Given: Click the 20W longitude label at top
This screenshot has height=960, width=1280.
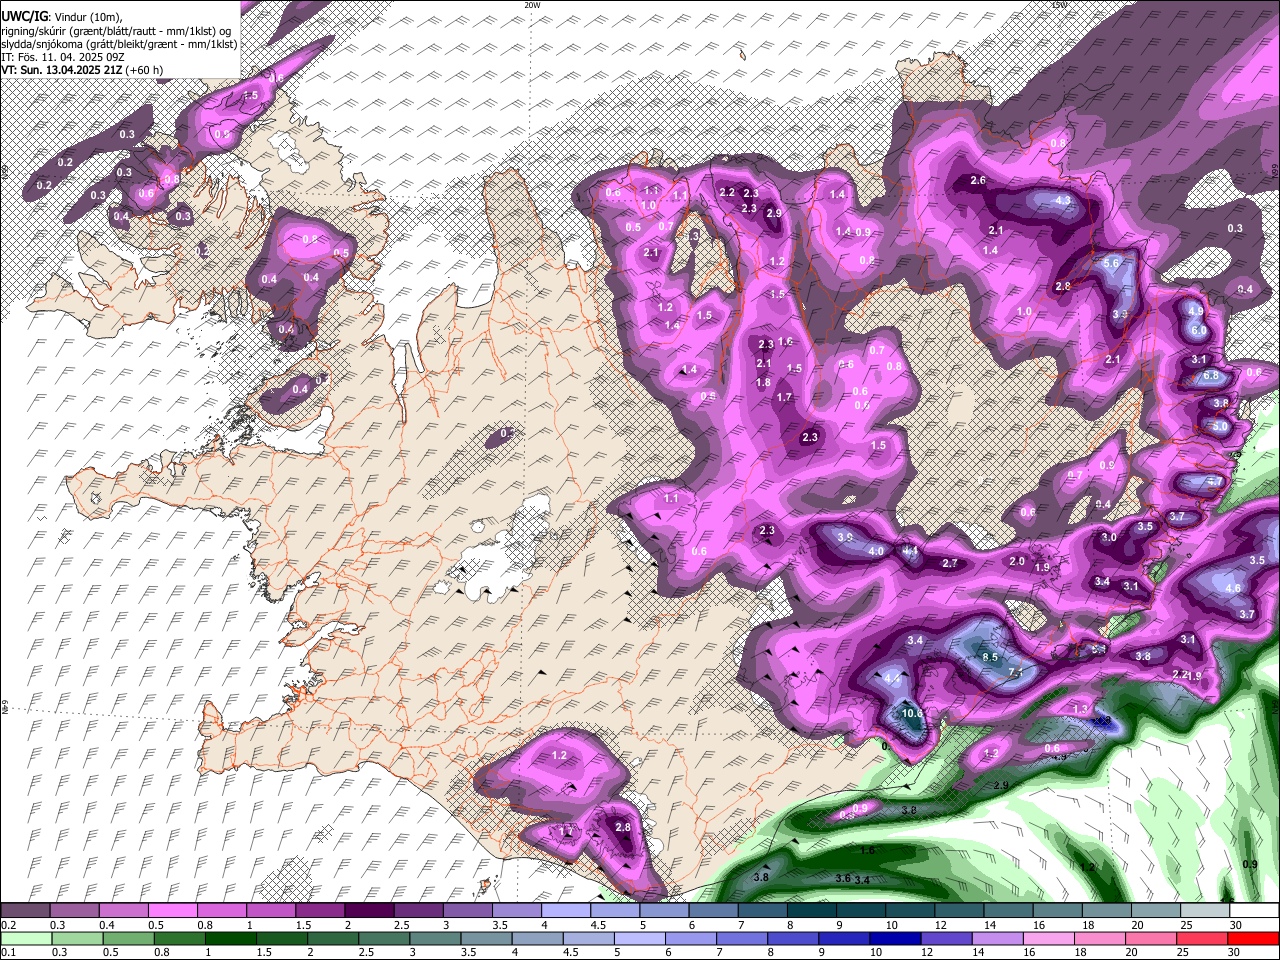Looking at the screenshot, I should click(x=532, y=5).
